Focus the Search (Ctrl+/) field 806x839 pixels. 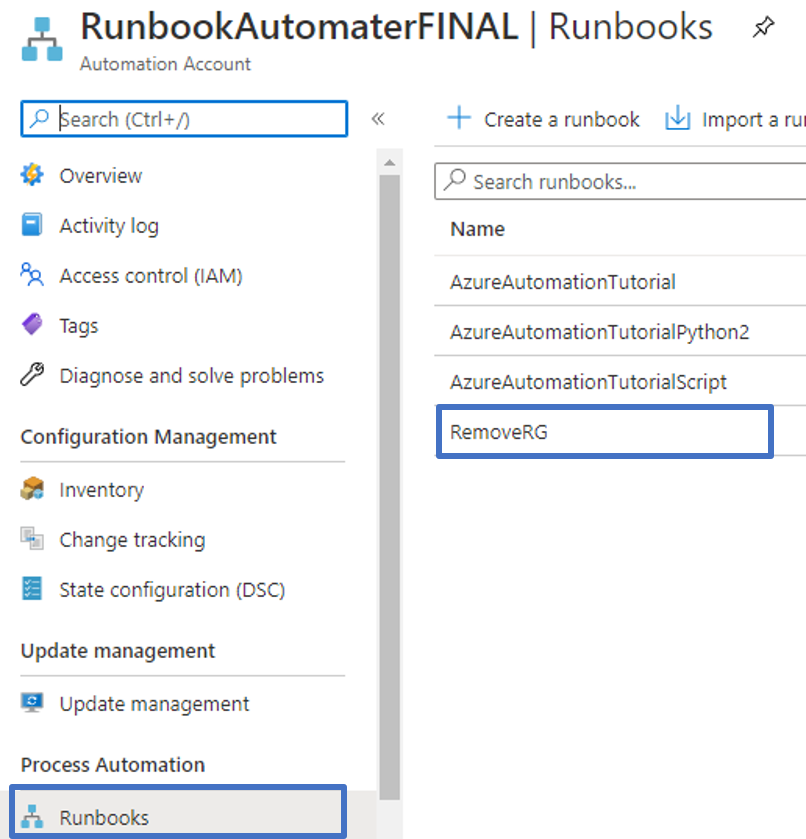click(184, 118)
